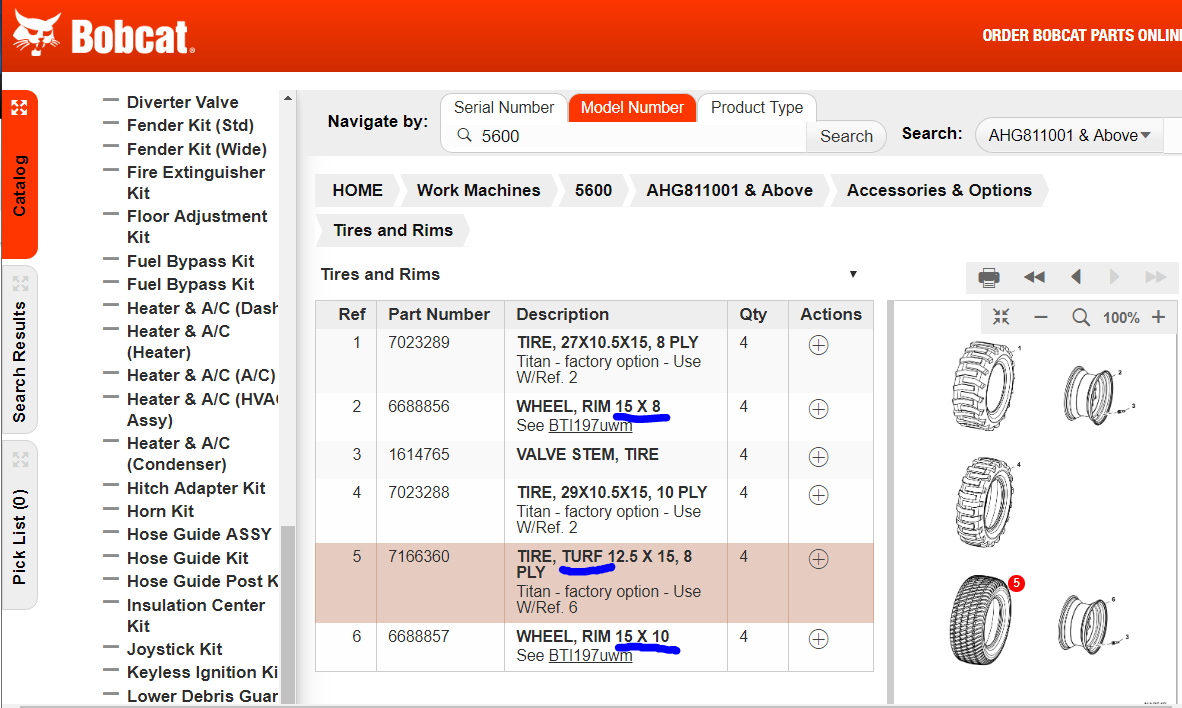Select the Serial Number tab

click(504, 107)
